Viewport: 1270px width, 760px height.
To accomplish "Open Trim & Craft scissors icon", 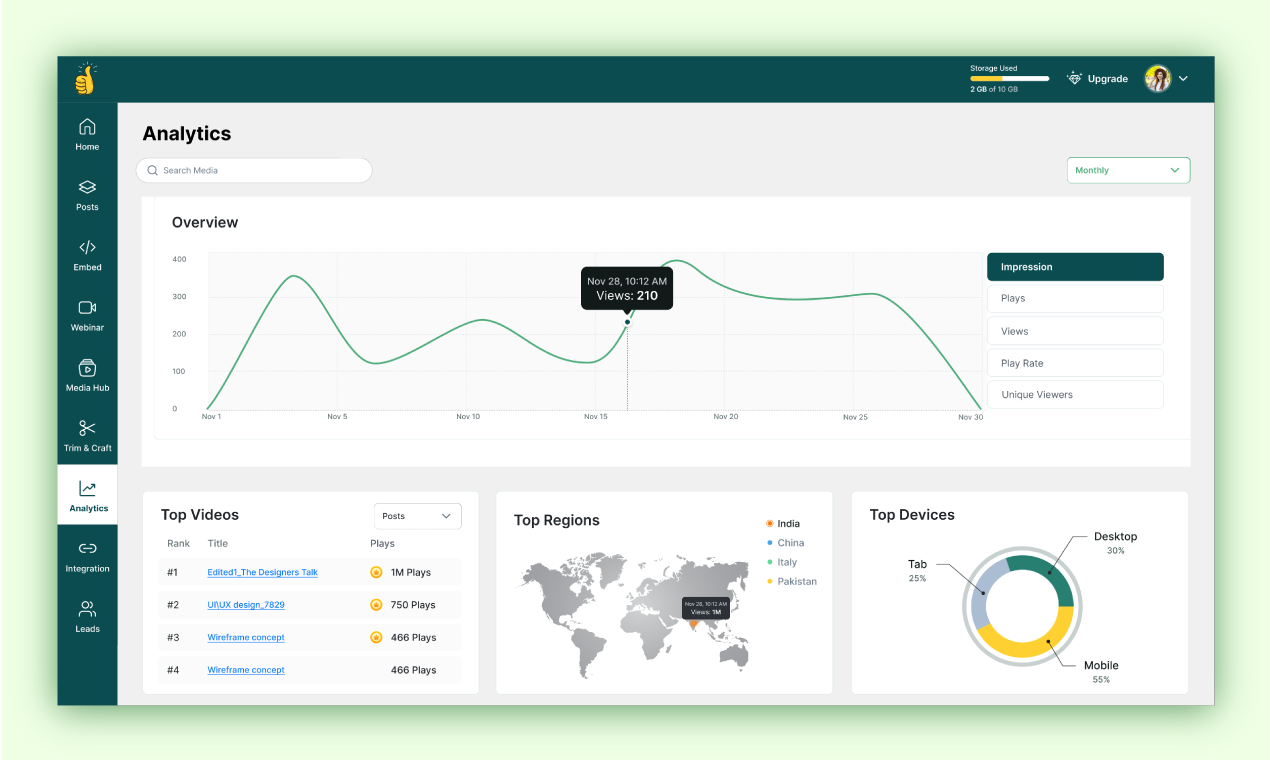I will pyautogui.click(x=87, y=428).
